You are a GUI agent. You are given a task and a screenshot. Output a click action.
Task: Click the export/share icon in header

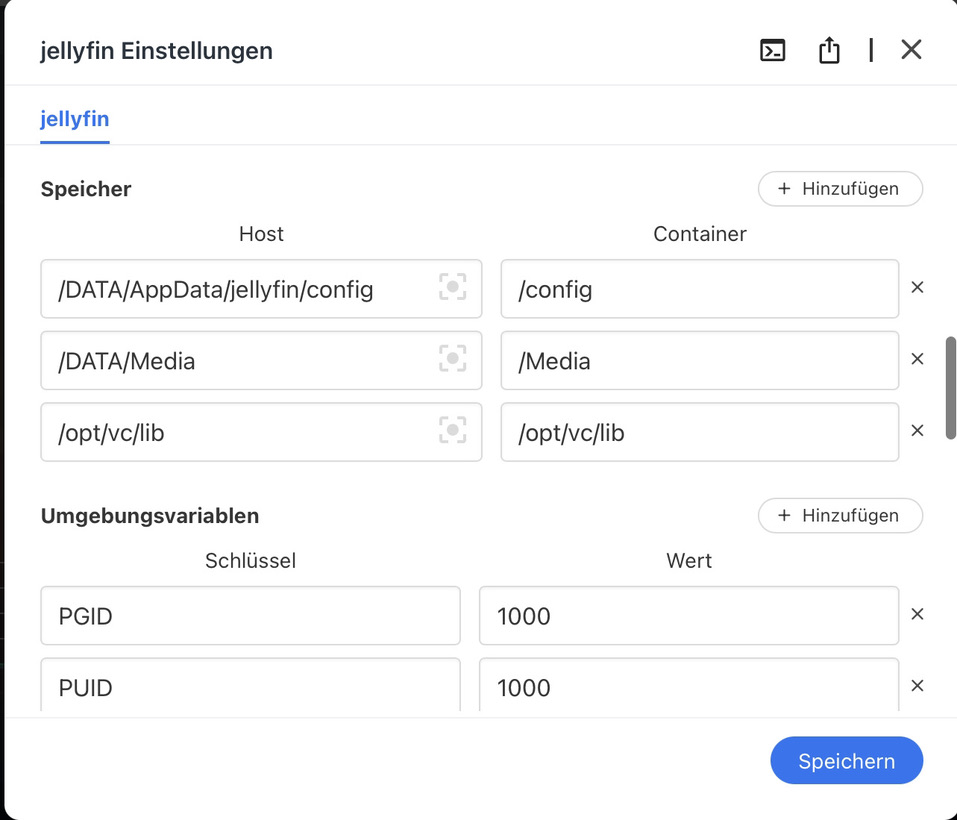[829, 50]
